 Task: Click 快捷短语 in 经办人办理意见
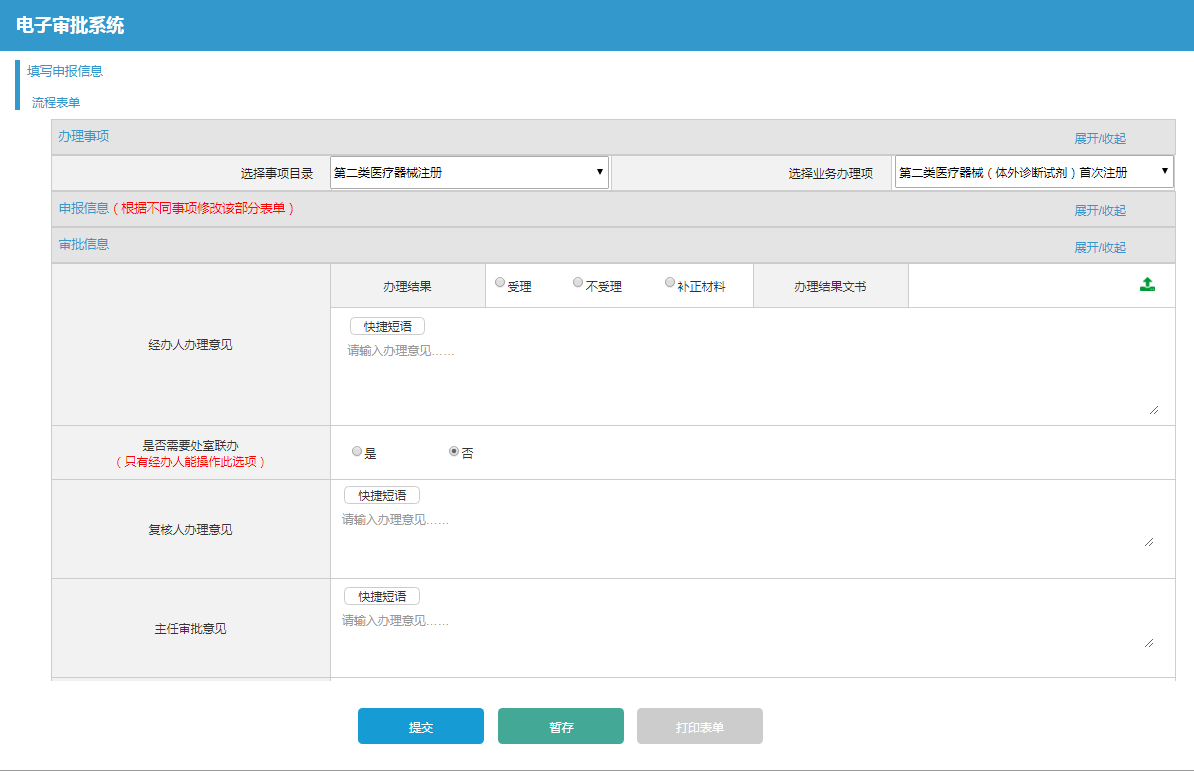pyautogui.click(x=387, y=326)
